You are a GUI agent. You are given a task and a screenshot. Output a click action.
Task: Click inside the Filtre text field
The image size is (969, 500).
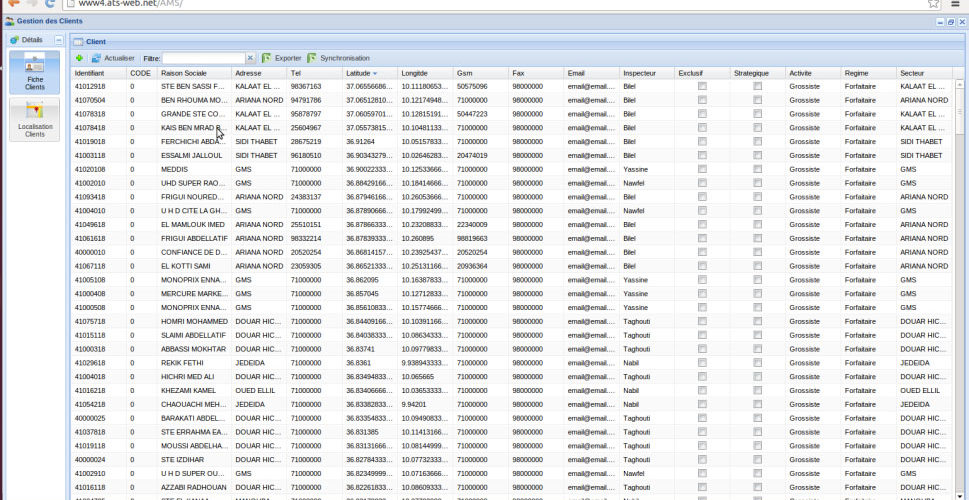(x=203, y=58)
